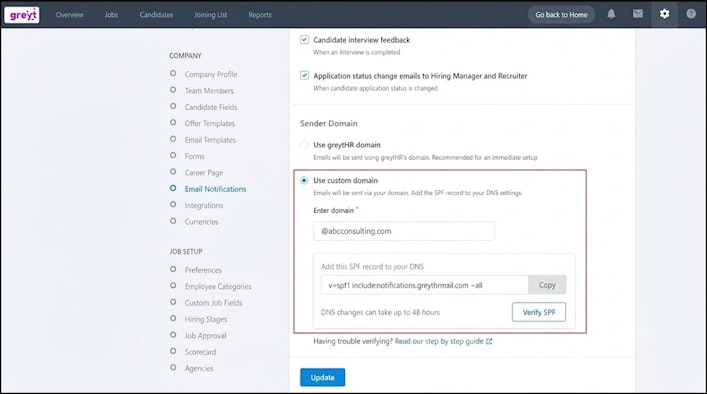
Task: Select Email Notifications in sidebar
Action: click(215, 189)
